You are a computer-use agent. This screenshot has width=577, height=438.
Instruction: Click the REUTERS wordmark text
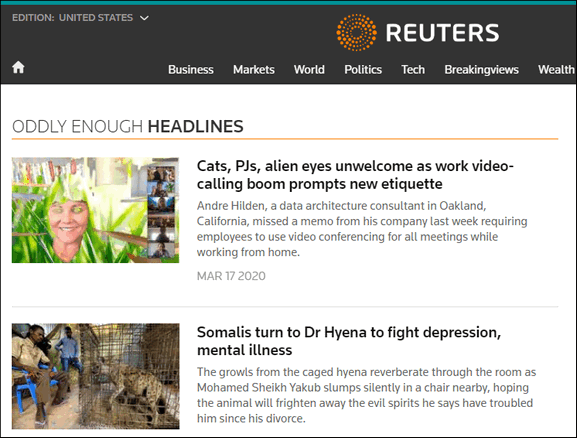(x=442, y=33)
